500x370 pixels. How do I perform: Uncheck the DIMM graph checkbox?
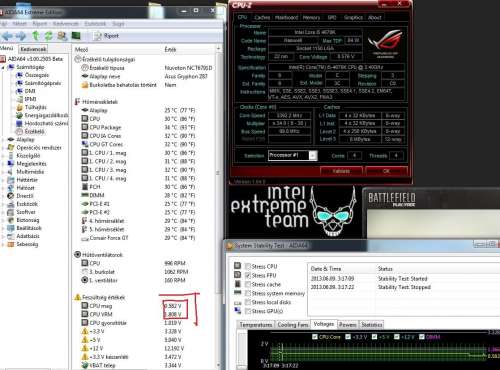(422, 337)
